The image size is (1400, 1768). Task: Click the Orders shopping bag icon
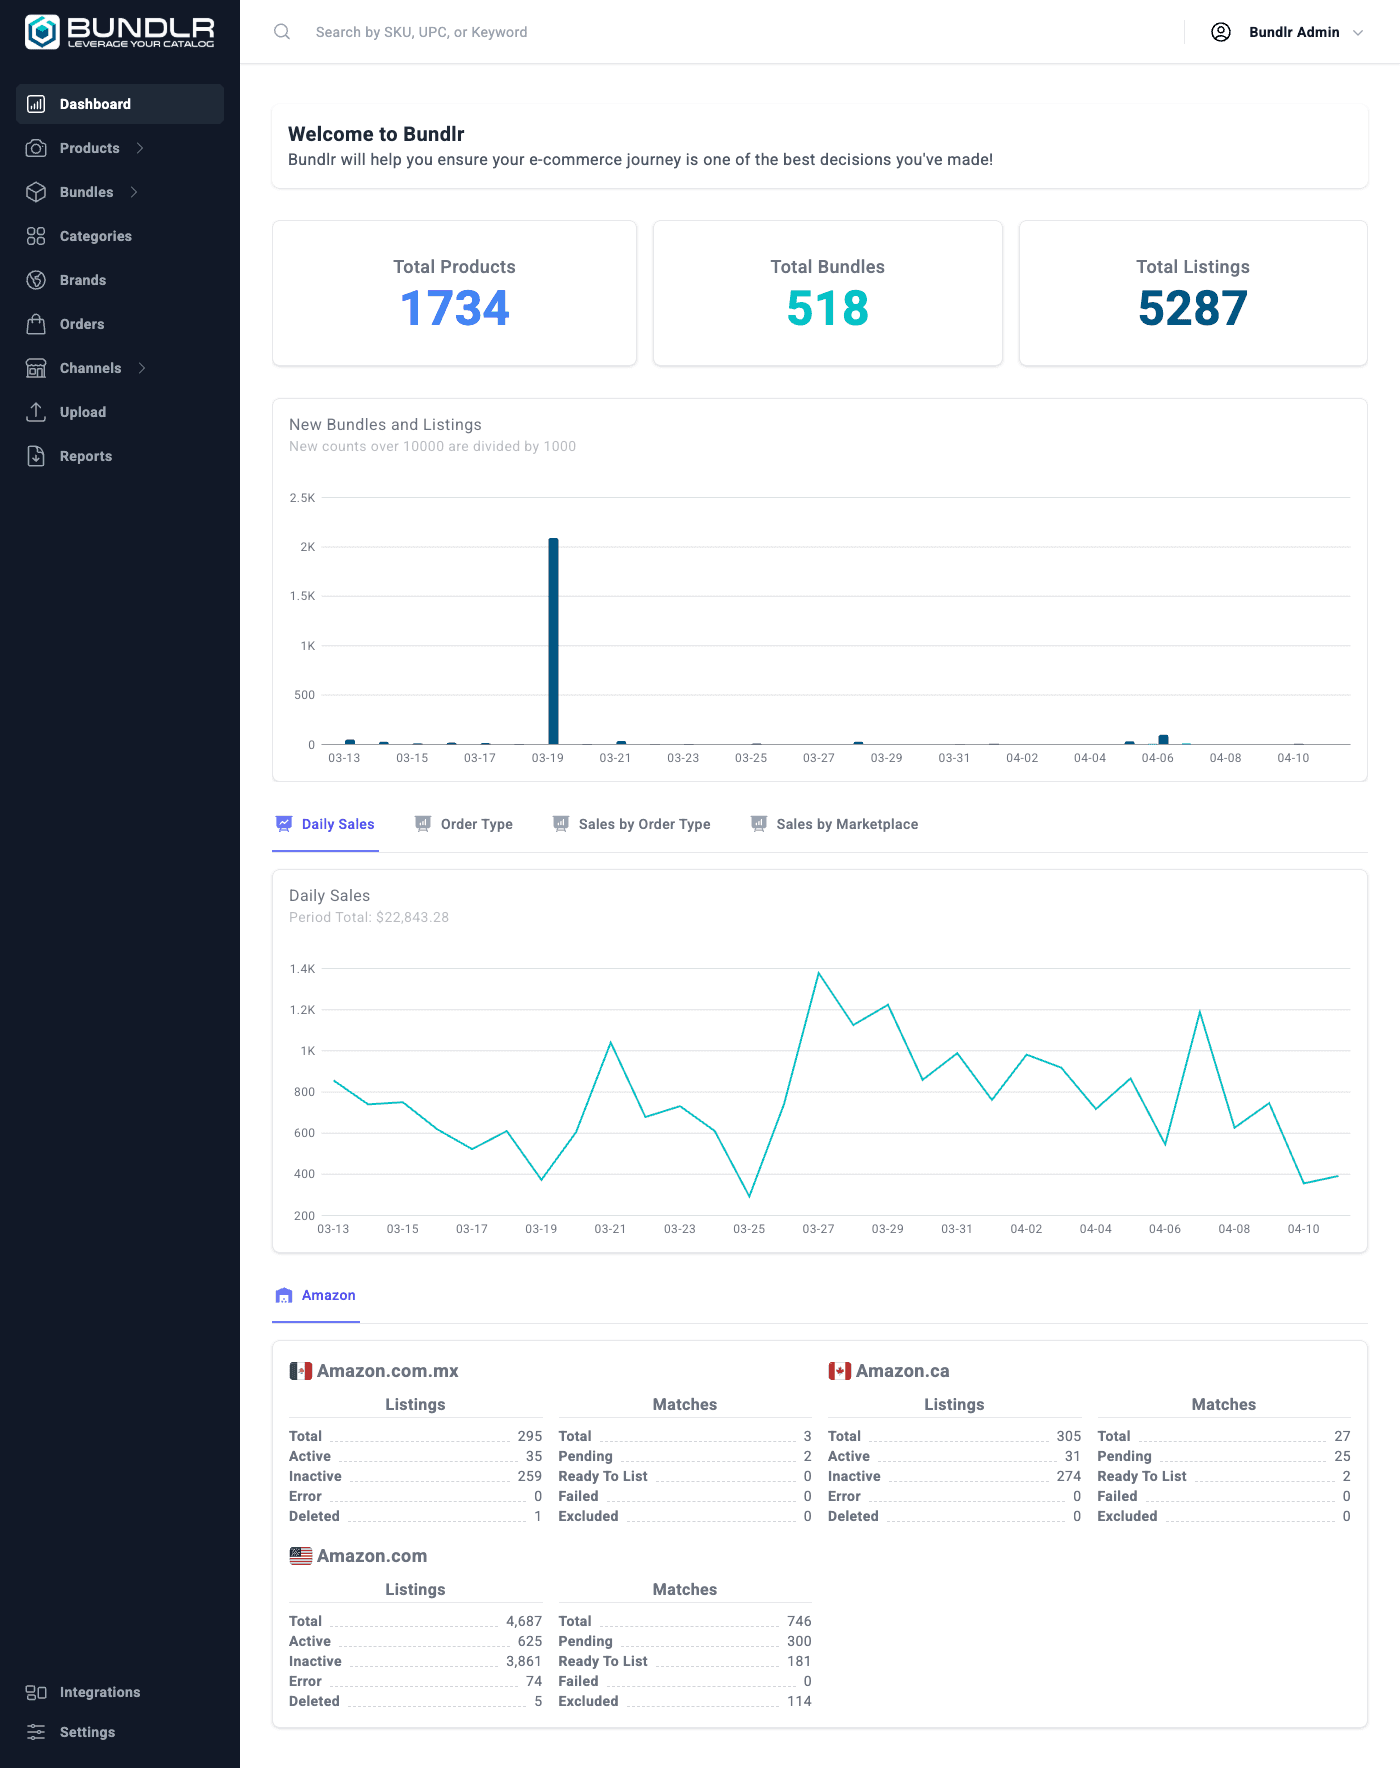36,324
